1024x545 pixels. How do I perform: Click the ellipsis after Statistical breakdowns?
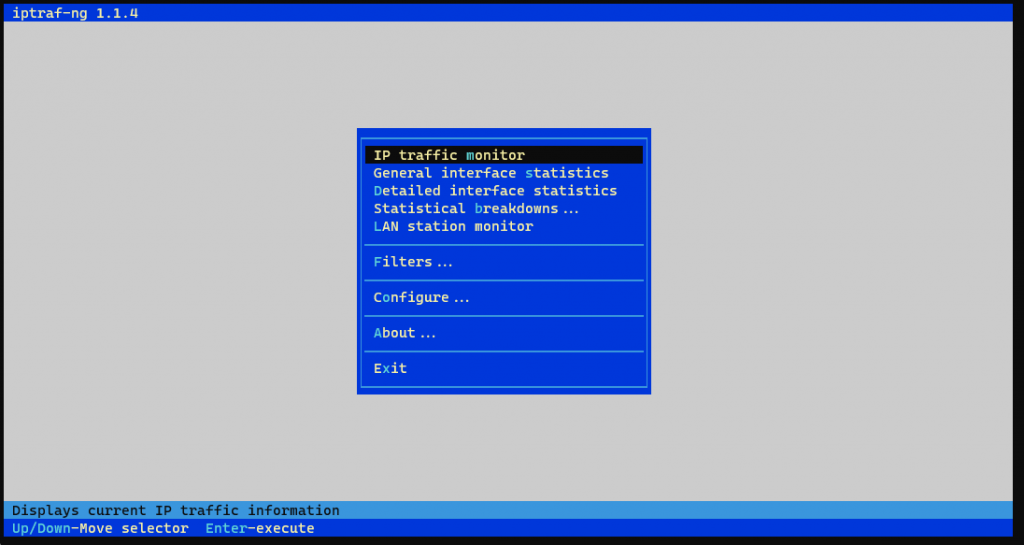pyautogui.click(x=570, y=210)
